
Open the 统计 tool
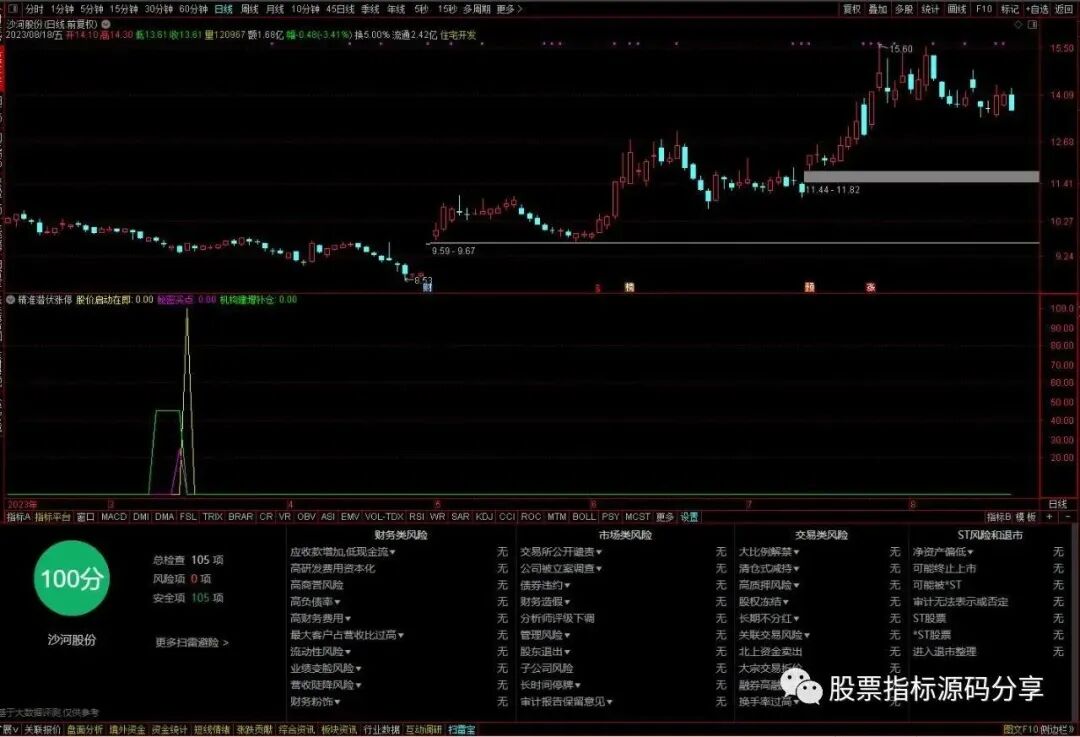(x=930, y=10)
